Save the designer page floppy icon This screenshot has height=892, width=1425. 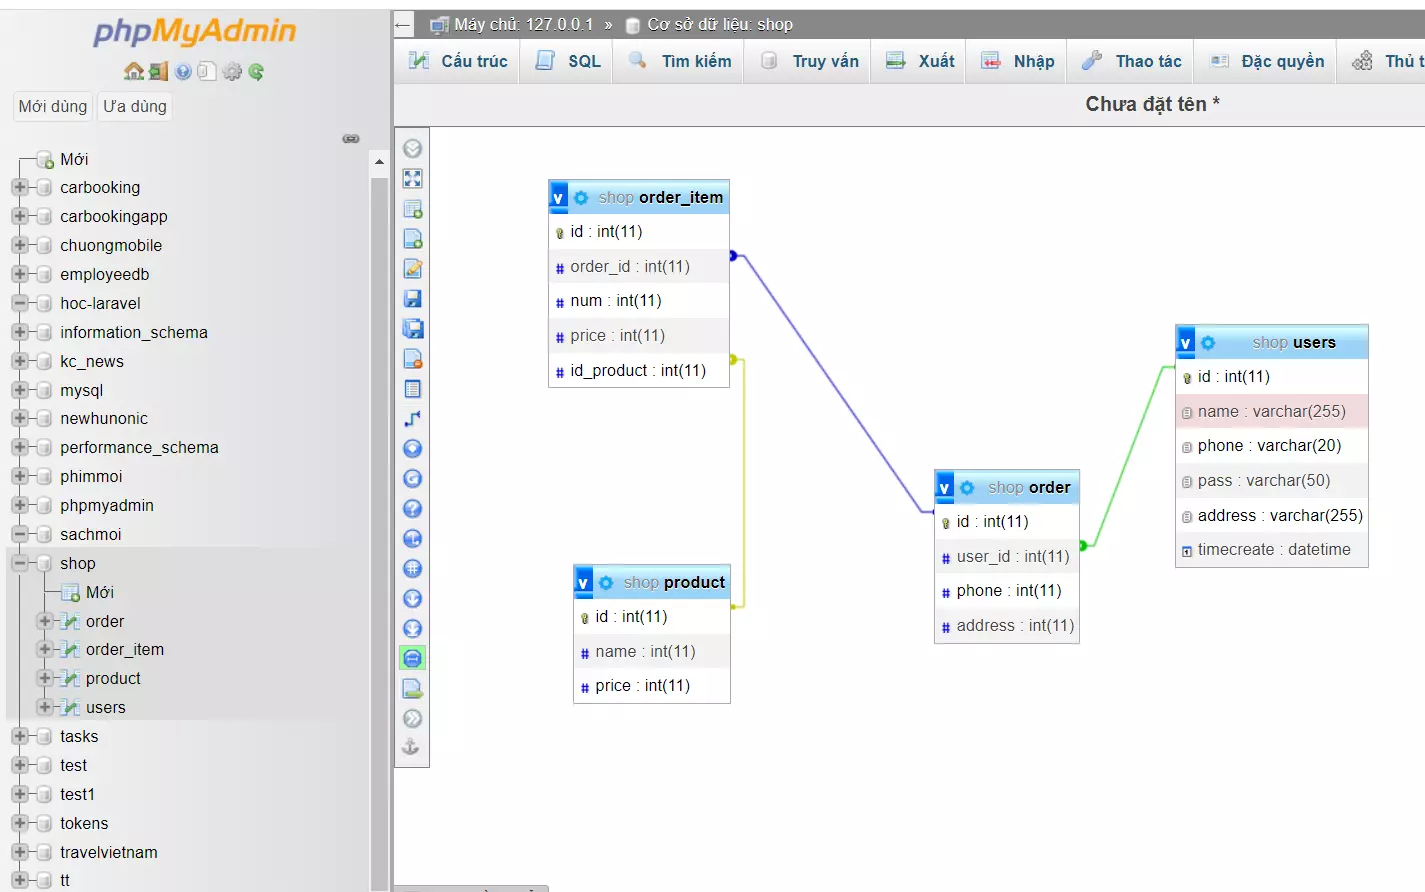(412, 299)
